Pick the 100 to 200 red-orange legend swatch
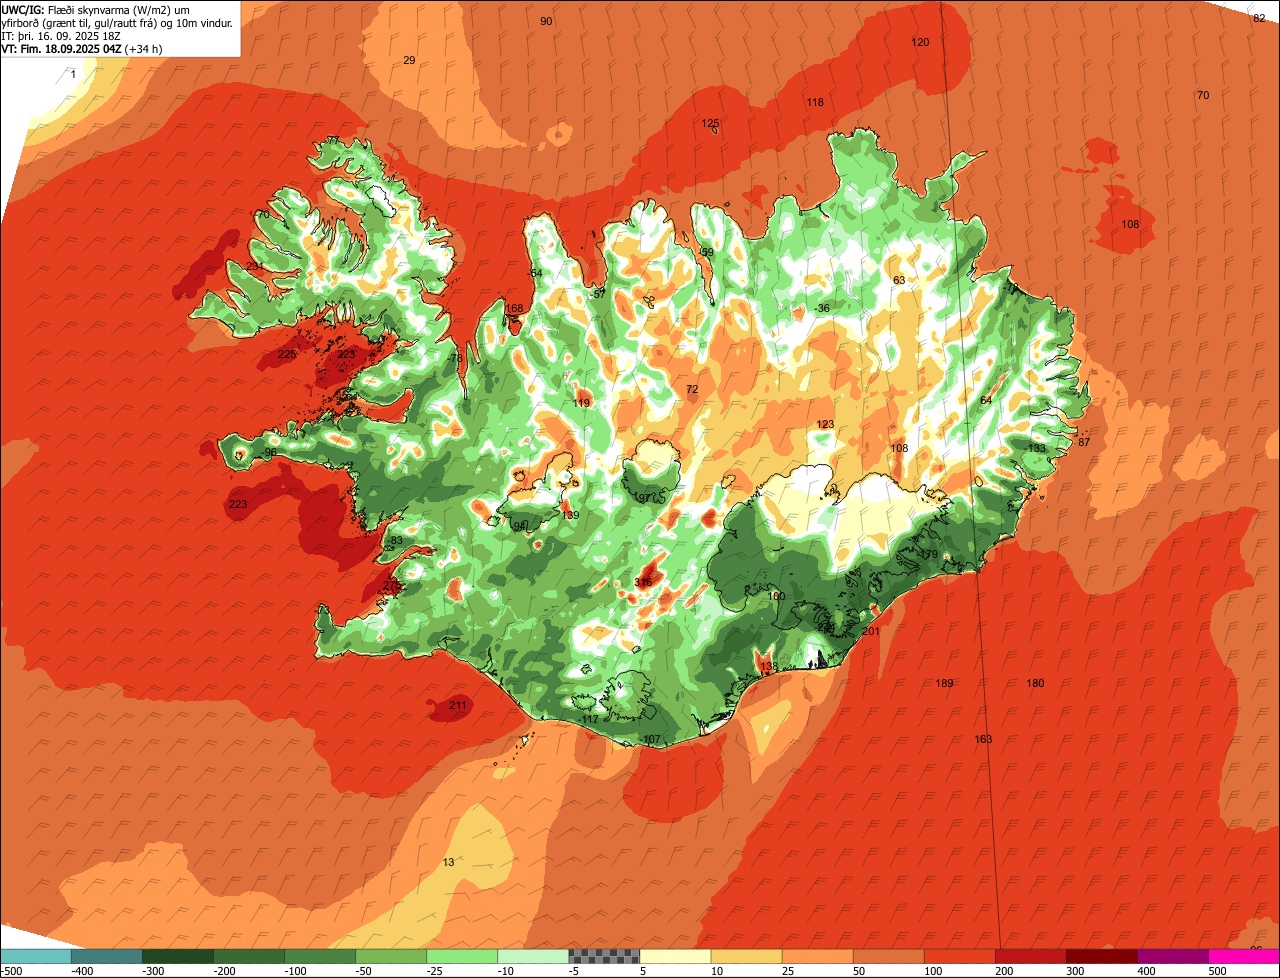The height and width of the screenshot is (978, 1280). coord(960,956)
